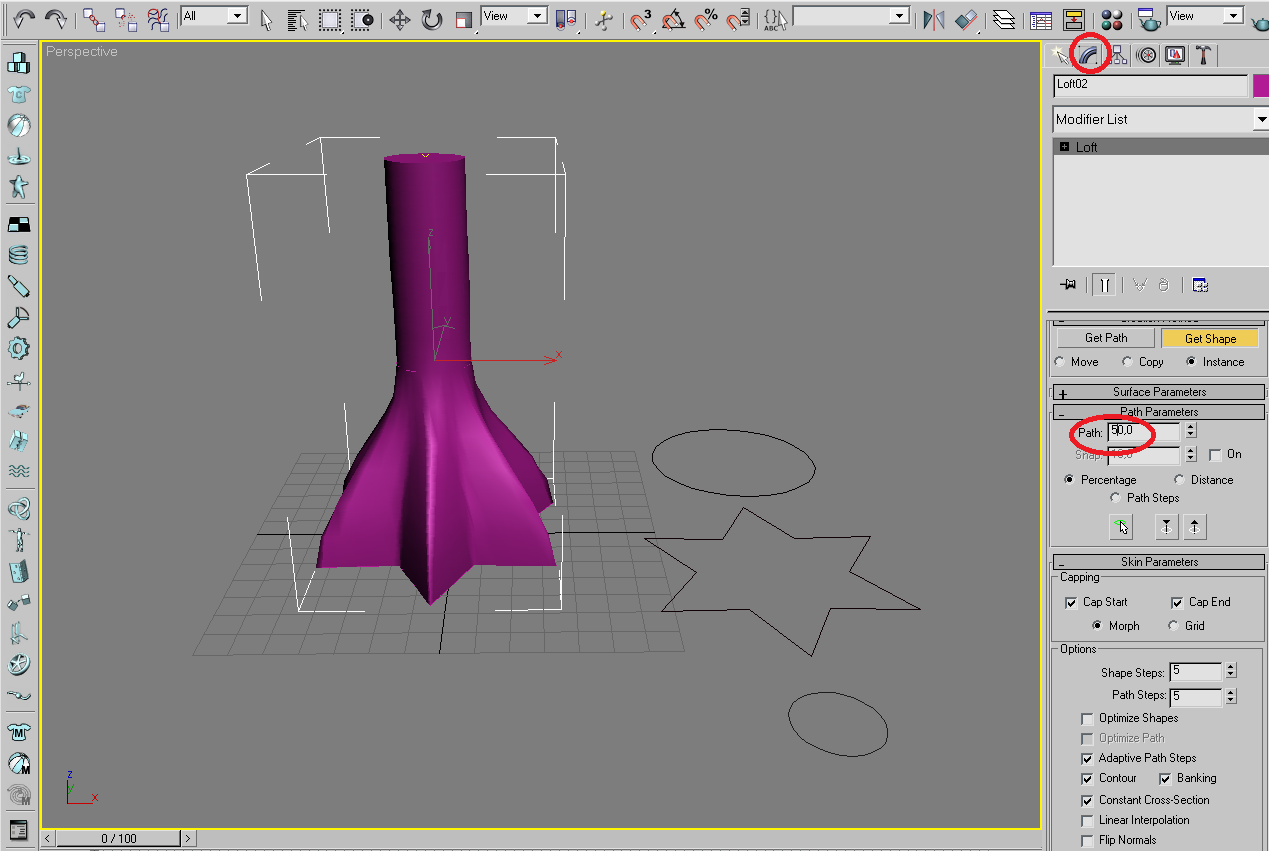Screen dimensions: 1269x851
Task: Open the Select by Name list tool
Action: coord(297,19)
